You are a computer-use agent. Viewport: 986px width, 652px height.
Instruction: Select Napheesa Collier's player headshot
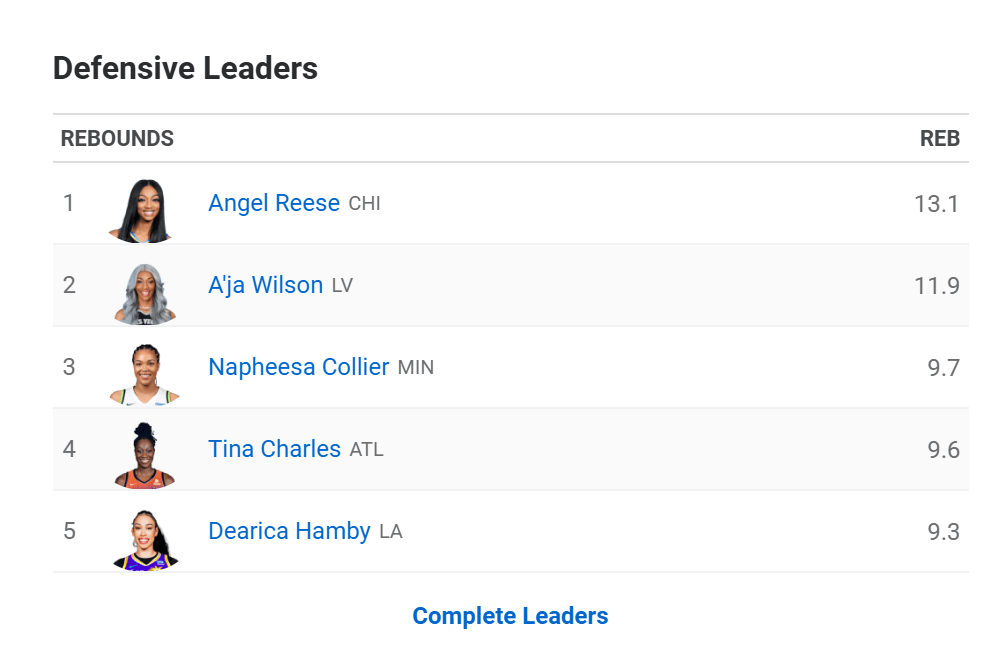coord(144,375)
